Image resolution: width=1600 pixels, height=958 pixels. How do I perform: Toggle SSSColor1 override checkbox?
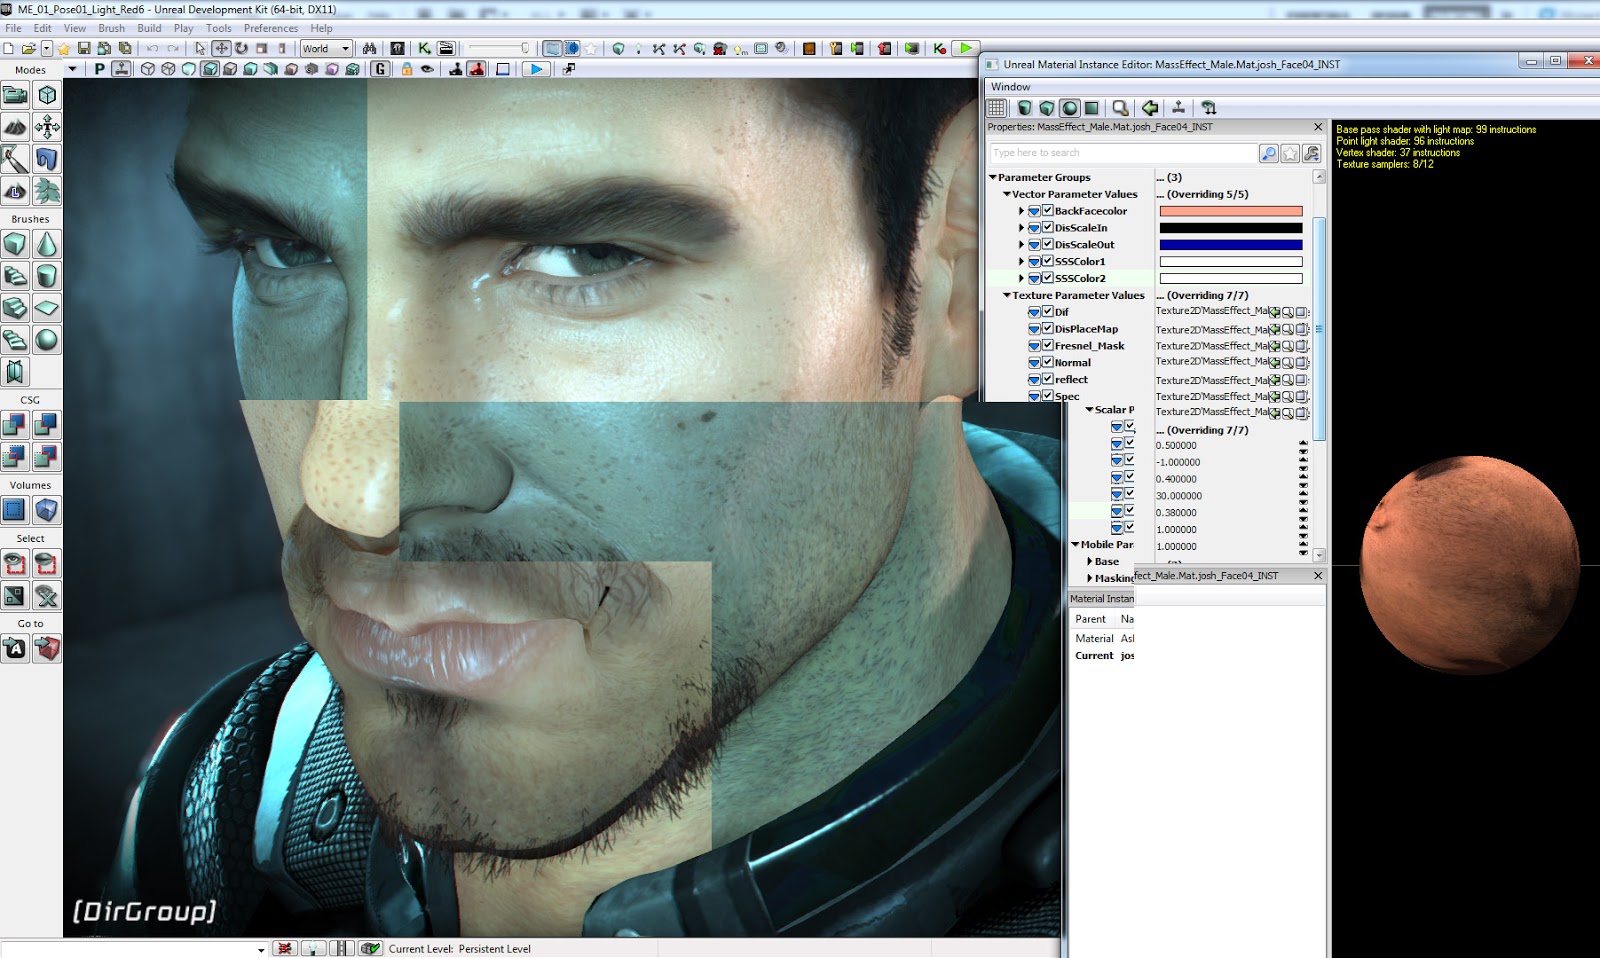pyautogui.click(x=1048, y=261)
